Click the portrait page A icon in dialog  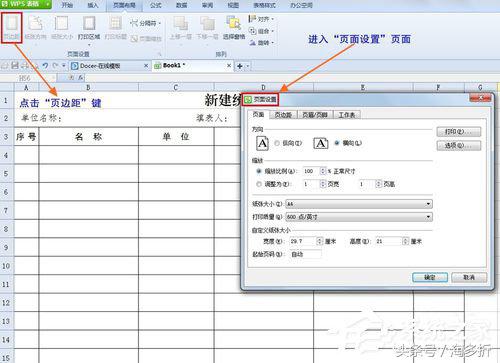click(x=262, y=143)
